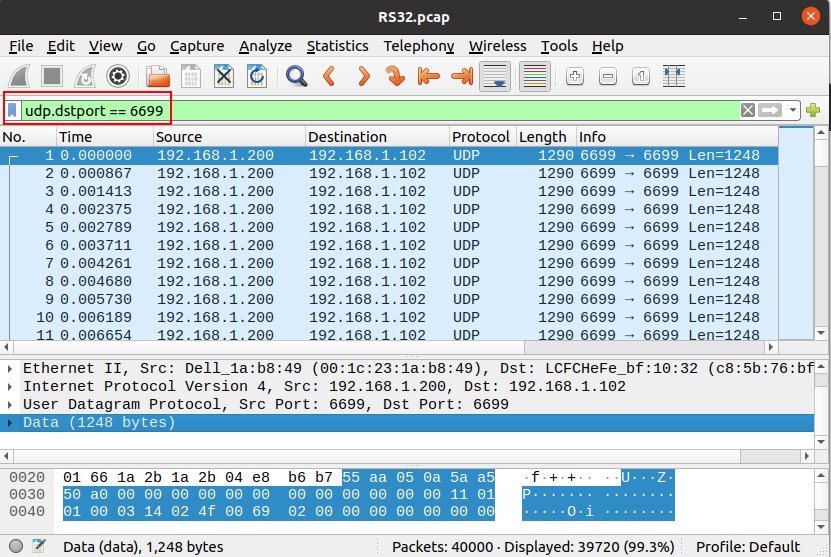Go forward in packet history
Image resolution: width=831 pixels, height=557 pixels.
click(363, 76)
